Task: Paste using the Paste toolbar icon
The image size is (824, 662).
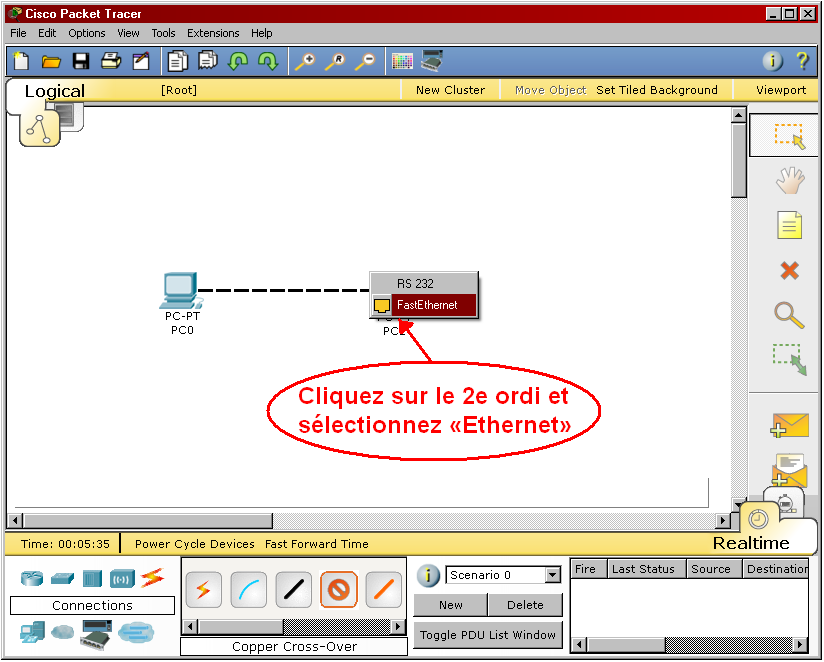Action: [208, 61]
